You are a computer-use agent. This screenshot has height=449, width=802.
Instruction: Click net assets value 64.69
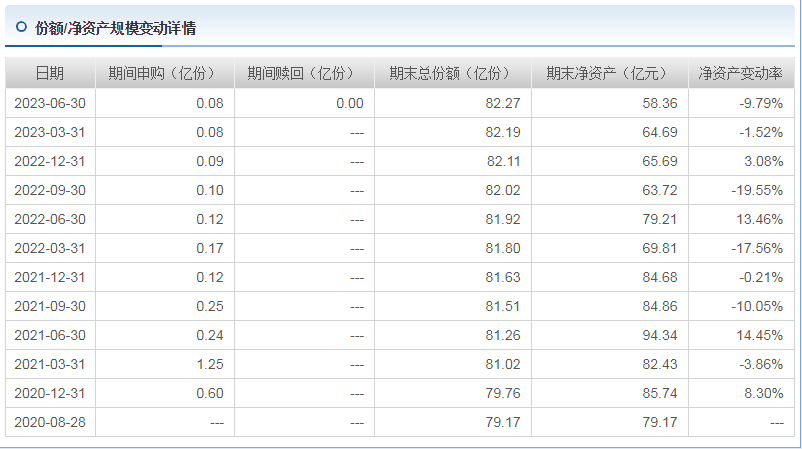click(660, 132)
